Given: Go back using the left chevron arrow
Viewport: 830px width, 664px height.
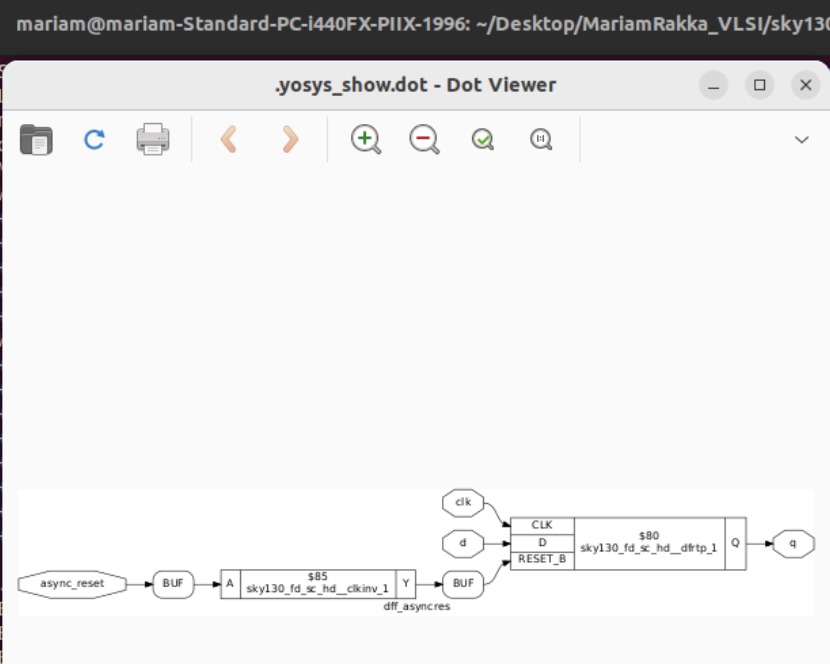Looking at the screenshot, I should click(227, 140).
